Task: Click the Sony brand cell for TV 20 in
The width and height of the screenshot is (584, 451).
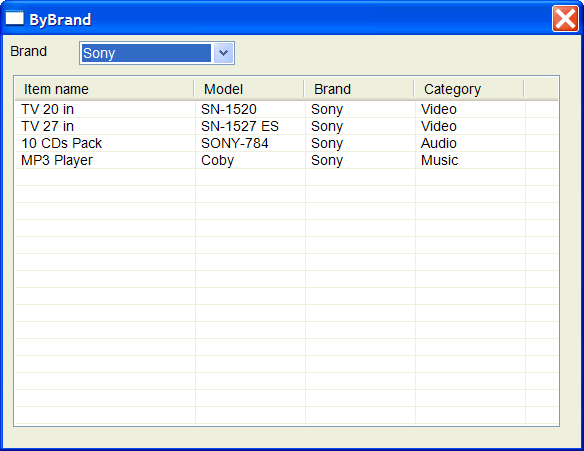Action: click(327, 109)
